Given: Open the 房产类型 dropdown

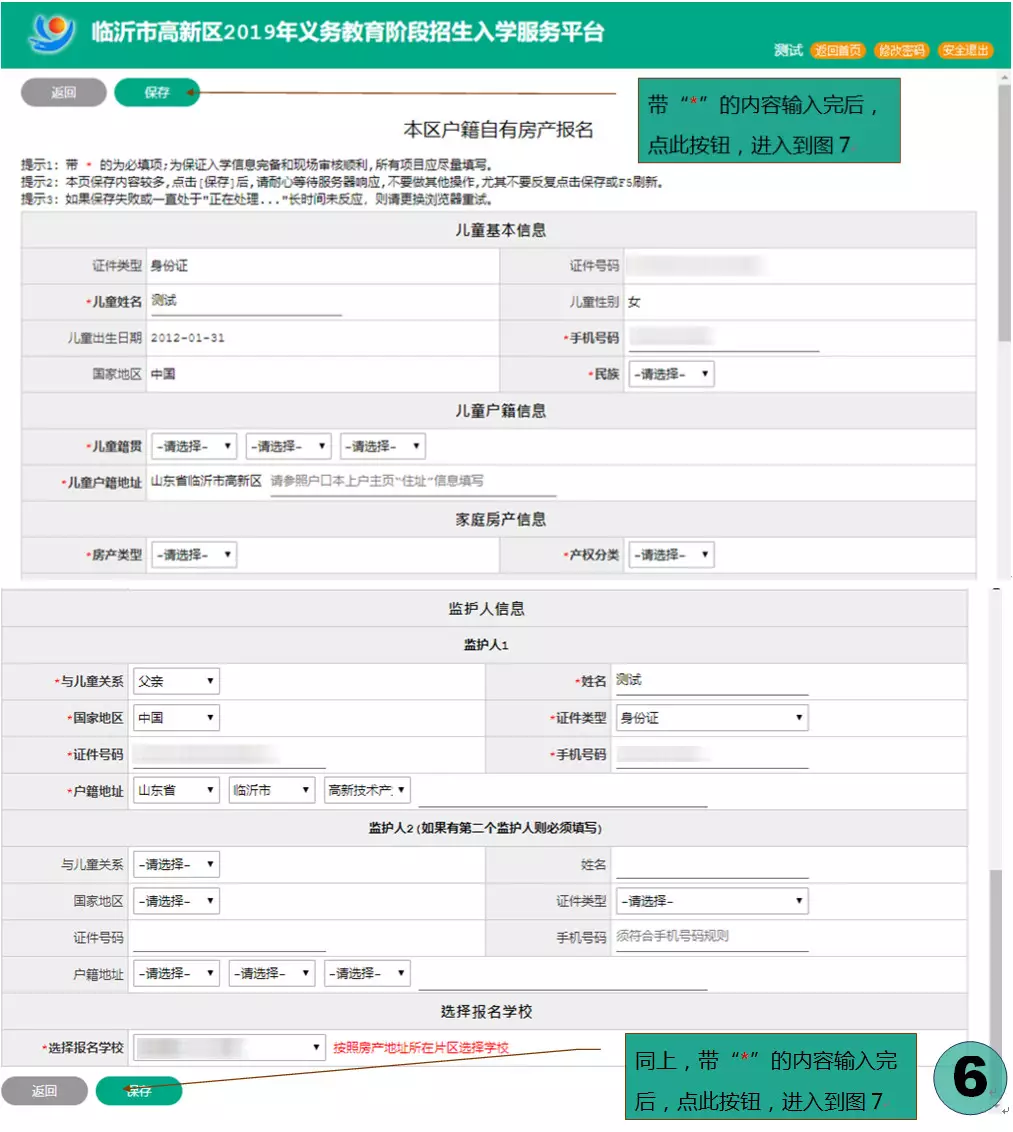Looking at the screenshot, I should coord(194,554).
